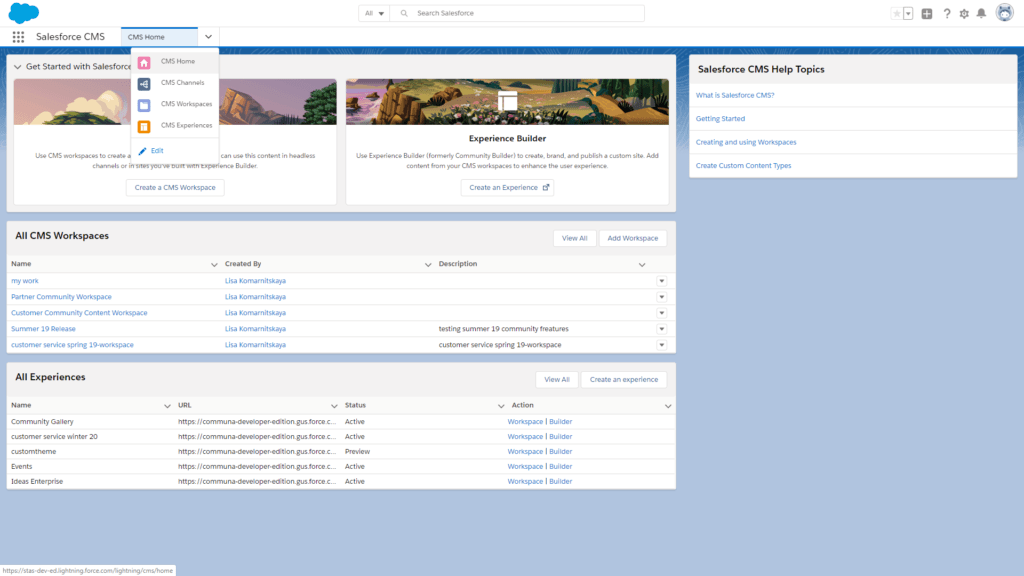Click the CMS Workspaces icon in menu
The width and height of the screenshot is (1024, 576).
[144, 105]
